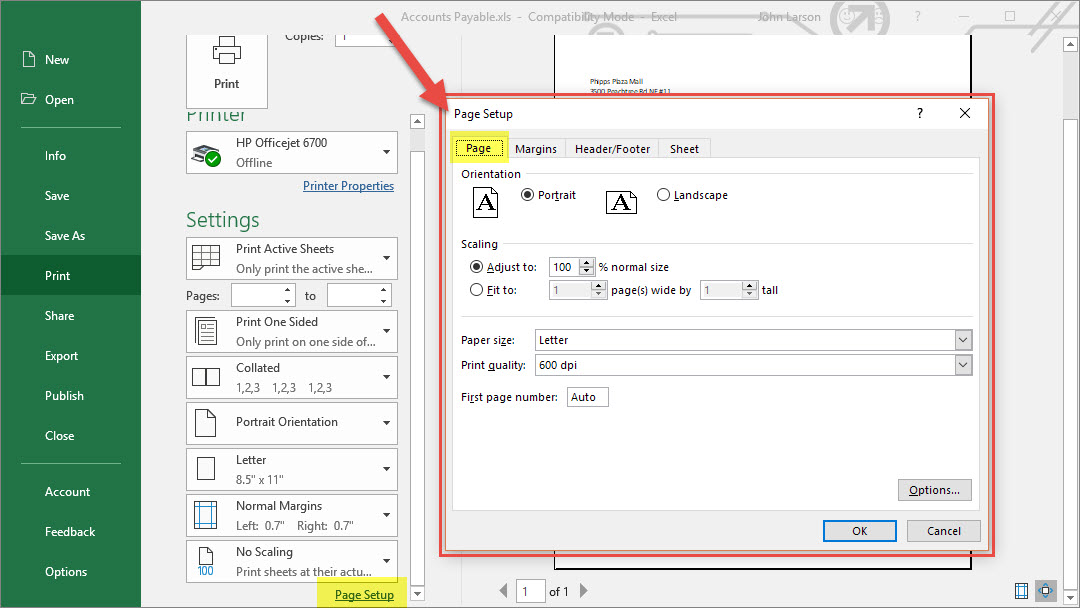1080x608 pixels.
Task: Increase the Adjust to percentage spinner
Action: pos(586,263)
